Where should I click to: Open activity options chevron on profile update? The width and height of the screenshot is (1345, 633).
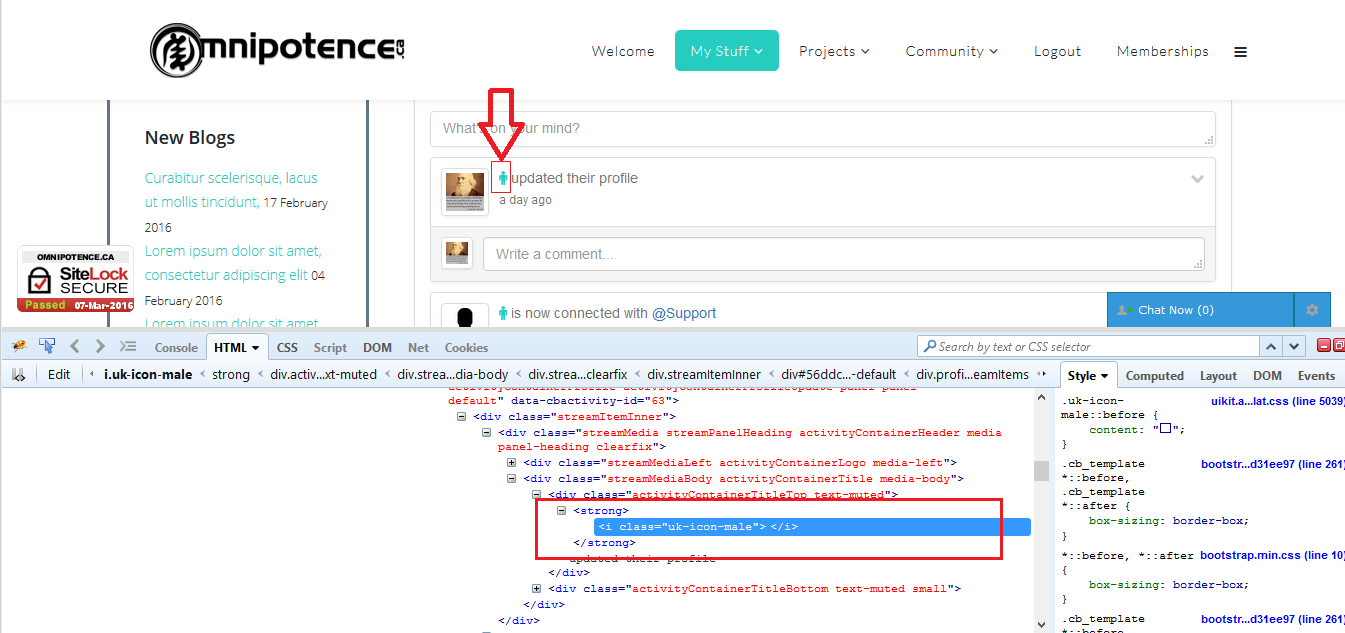tap(1197, 179)
